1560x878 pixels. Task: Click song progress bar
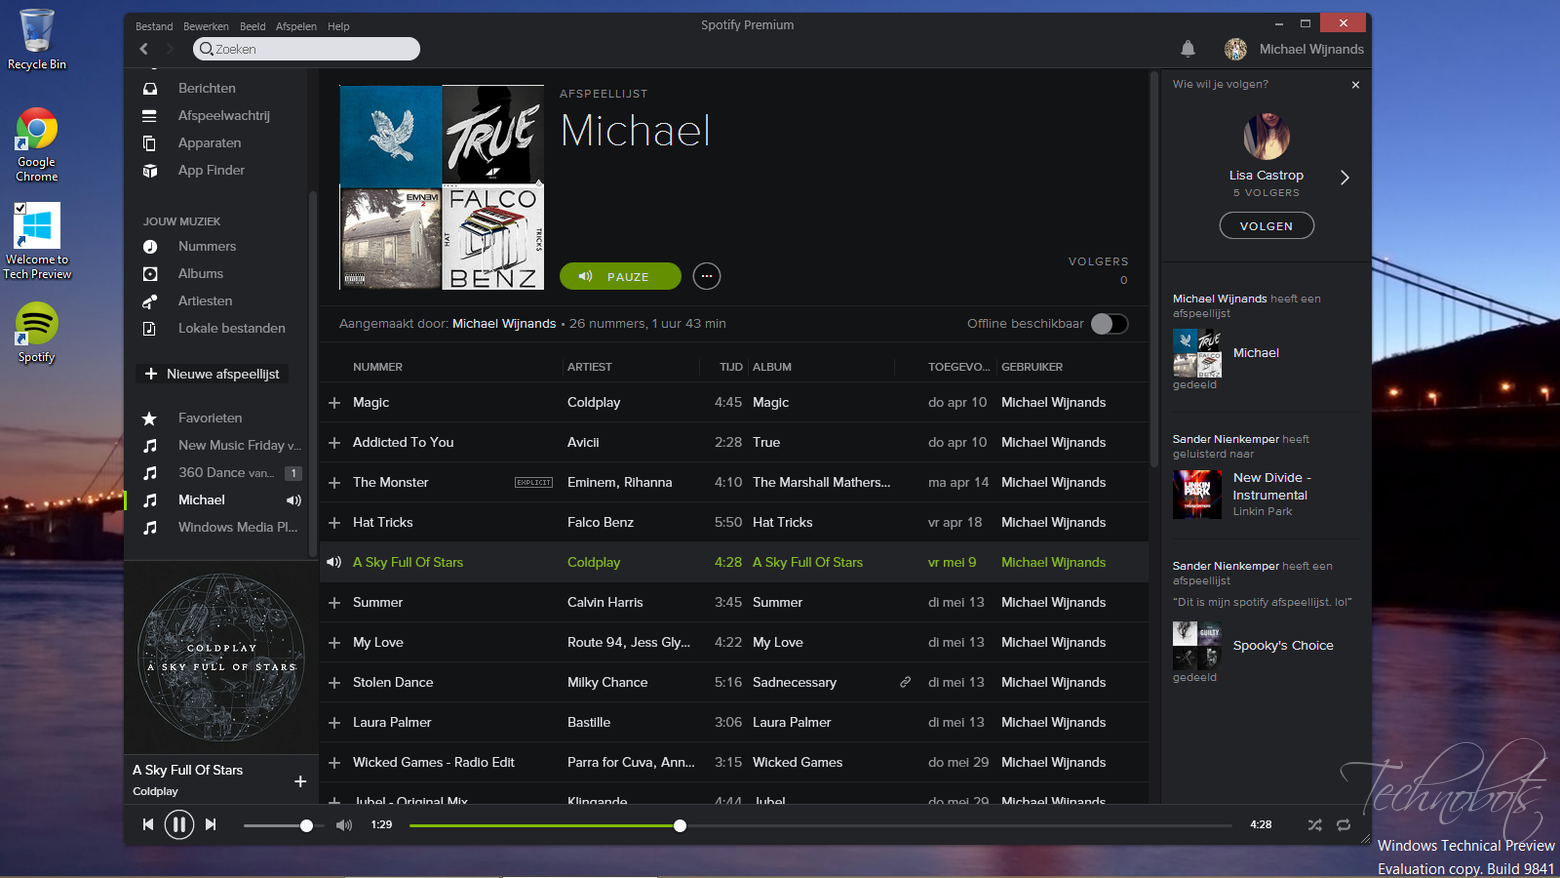(820, 825)
